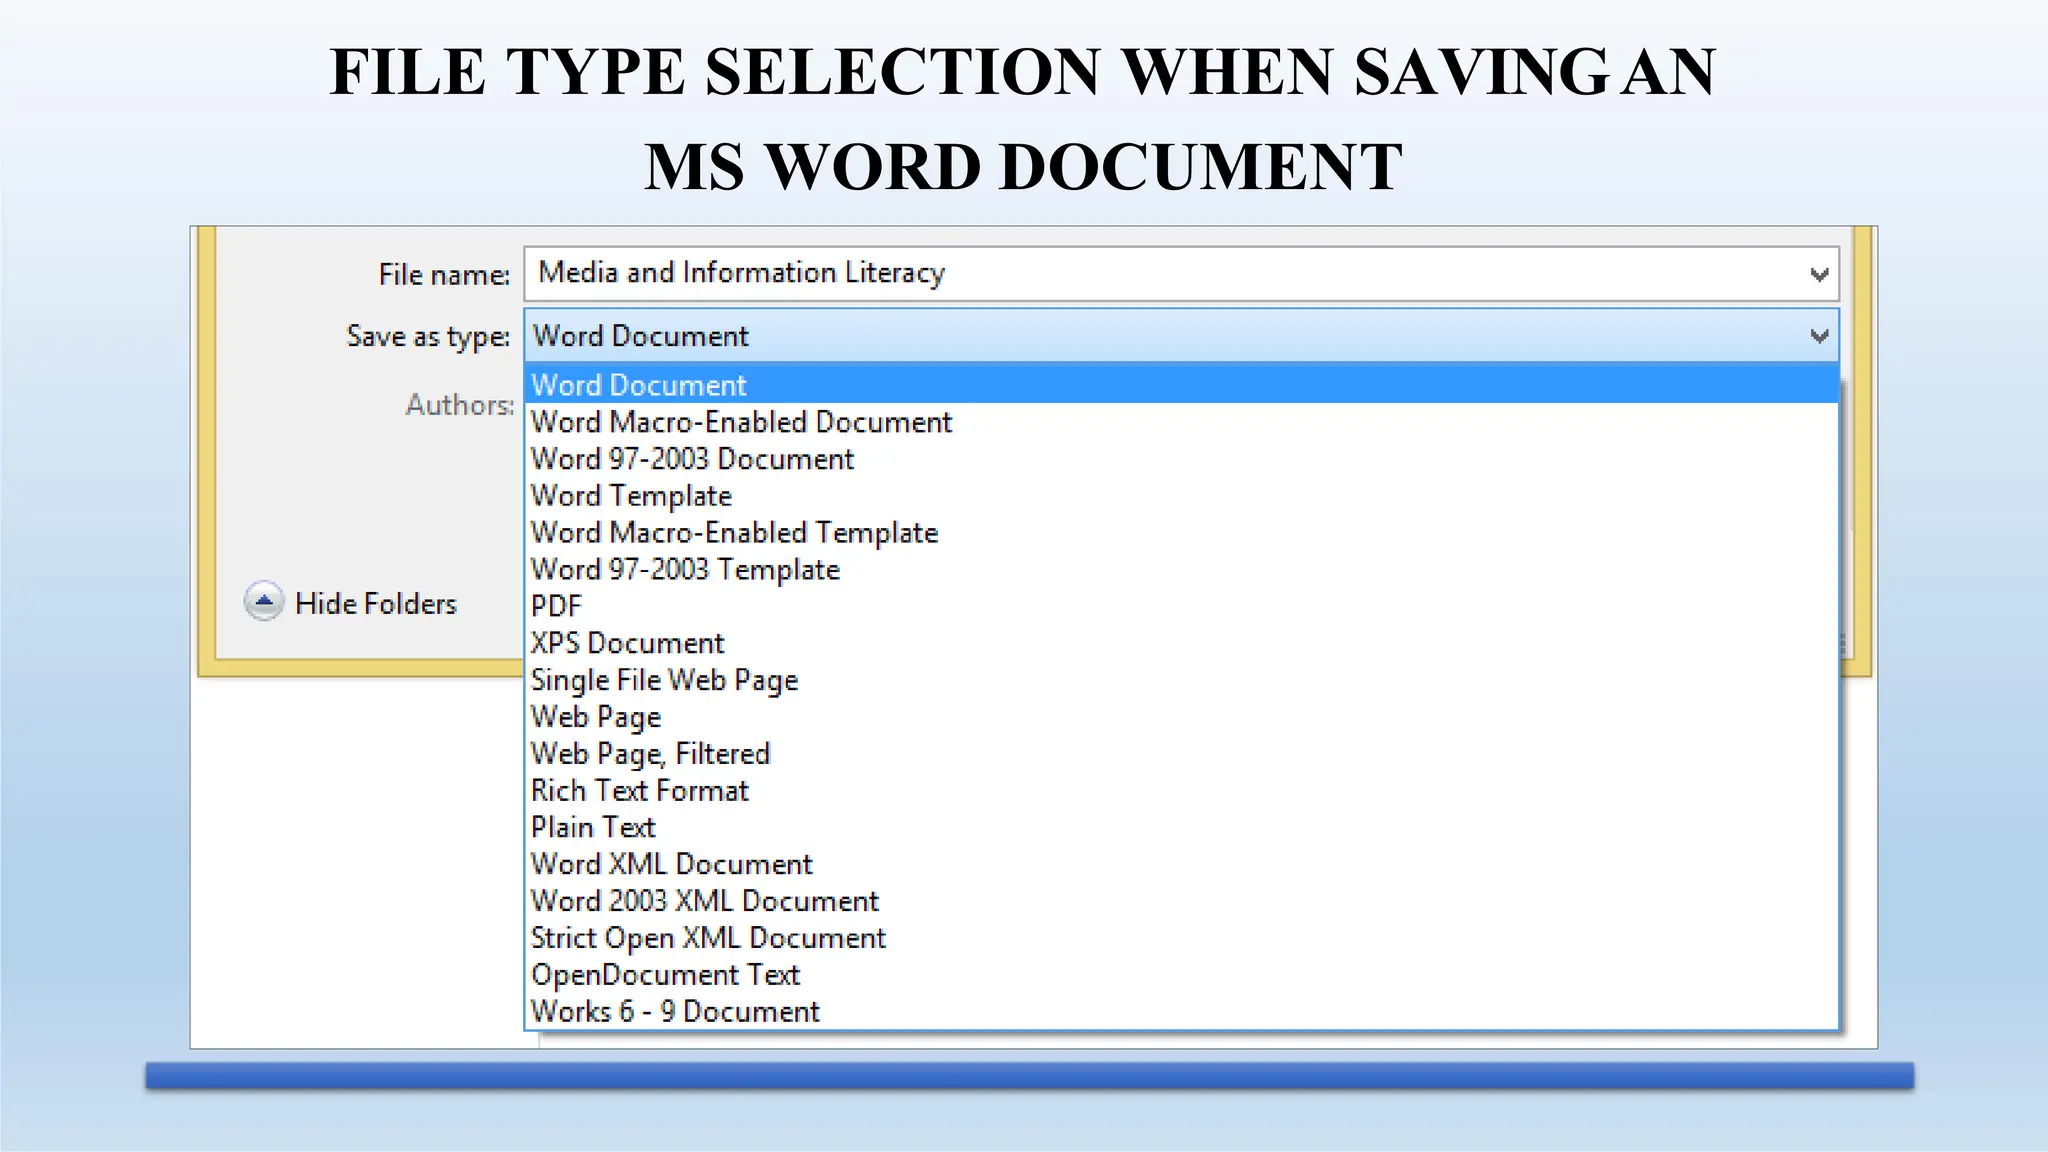Choose Single File Web Page
Image resolution: width=2048 pixels, height=1152 pixels.
pyautogui.click(x=1182, y=680)
